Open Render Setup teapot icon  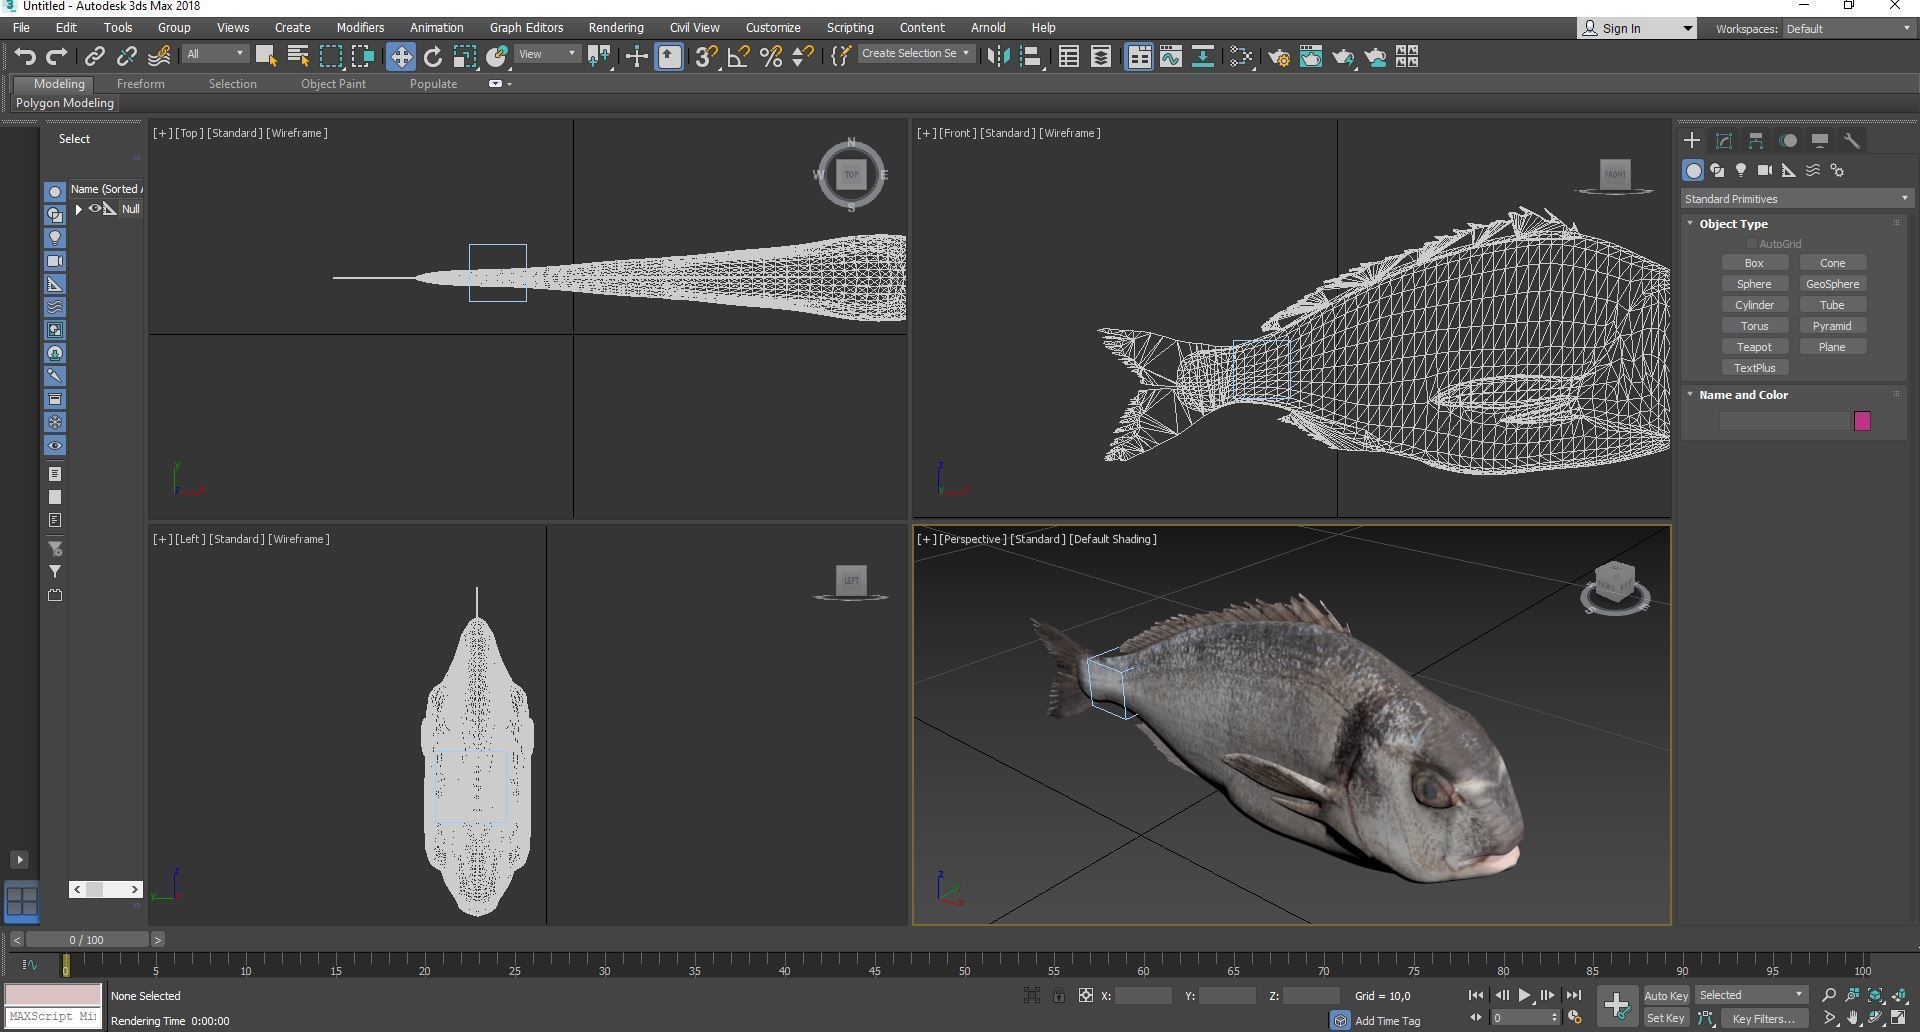coord(1279,56)
